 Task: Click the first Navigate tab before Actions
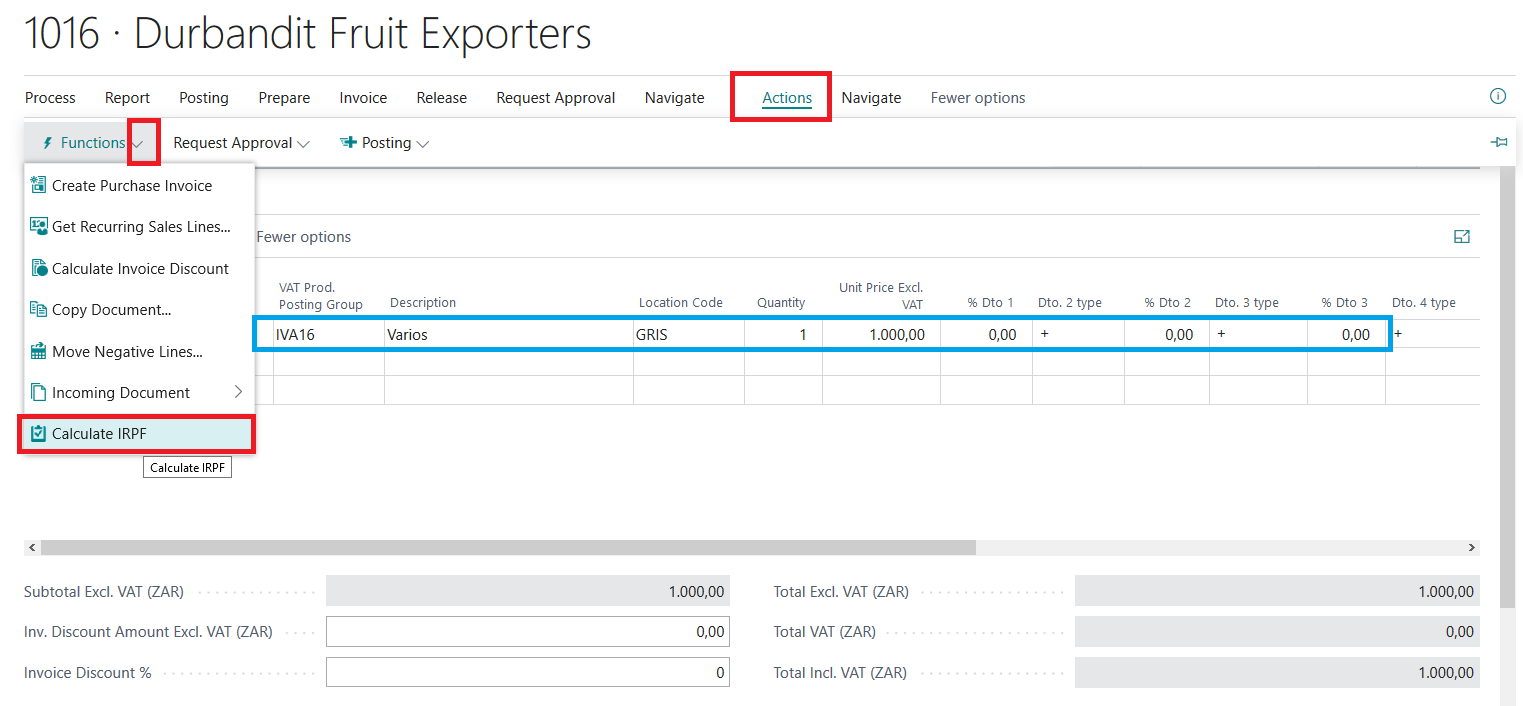675,98
